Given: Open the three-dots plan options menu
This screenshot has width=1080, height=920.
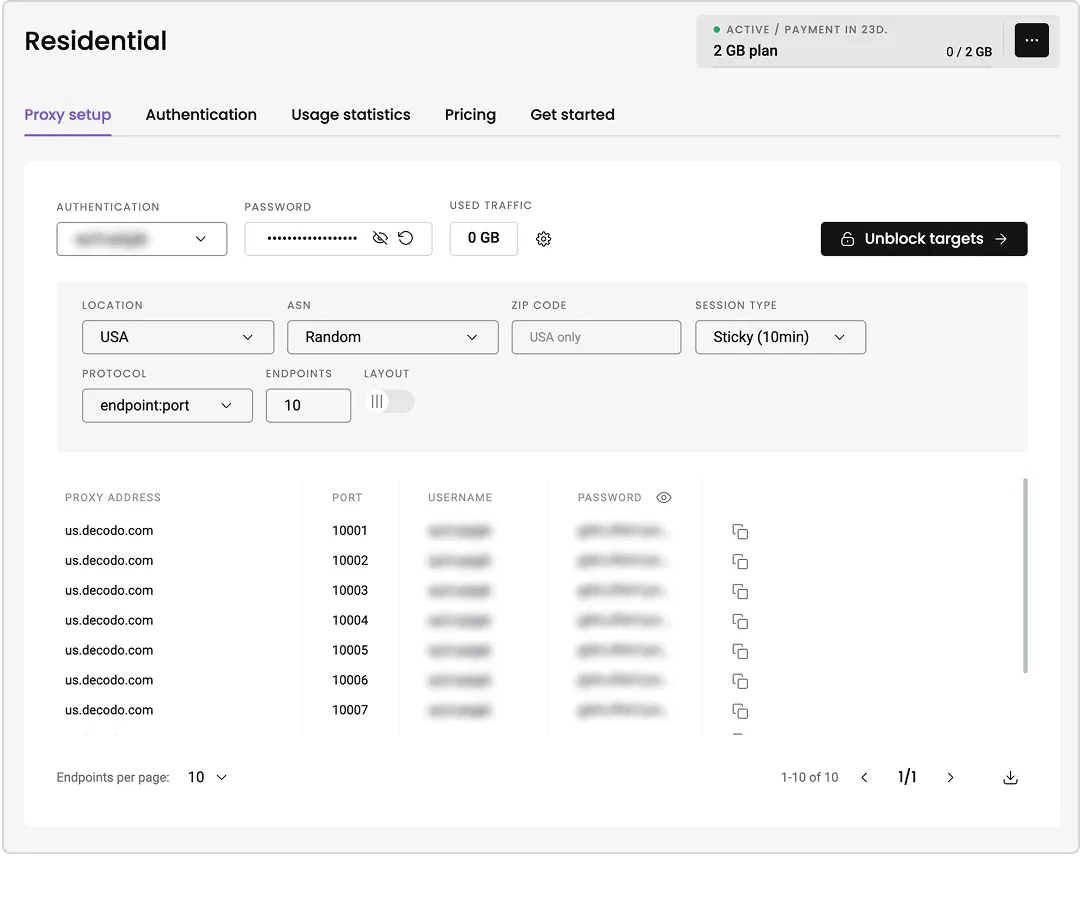Looking at the screenshot, I should [x=1032, y=41].
